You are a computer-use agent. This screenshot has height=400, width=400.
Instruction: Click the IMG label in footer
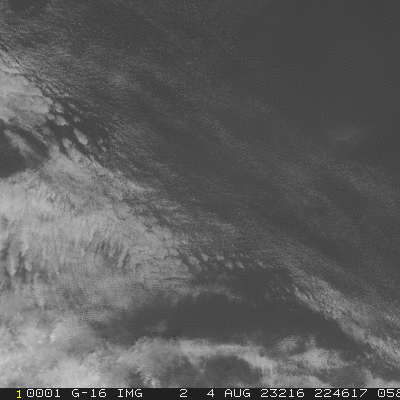coord(130,393)
